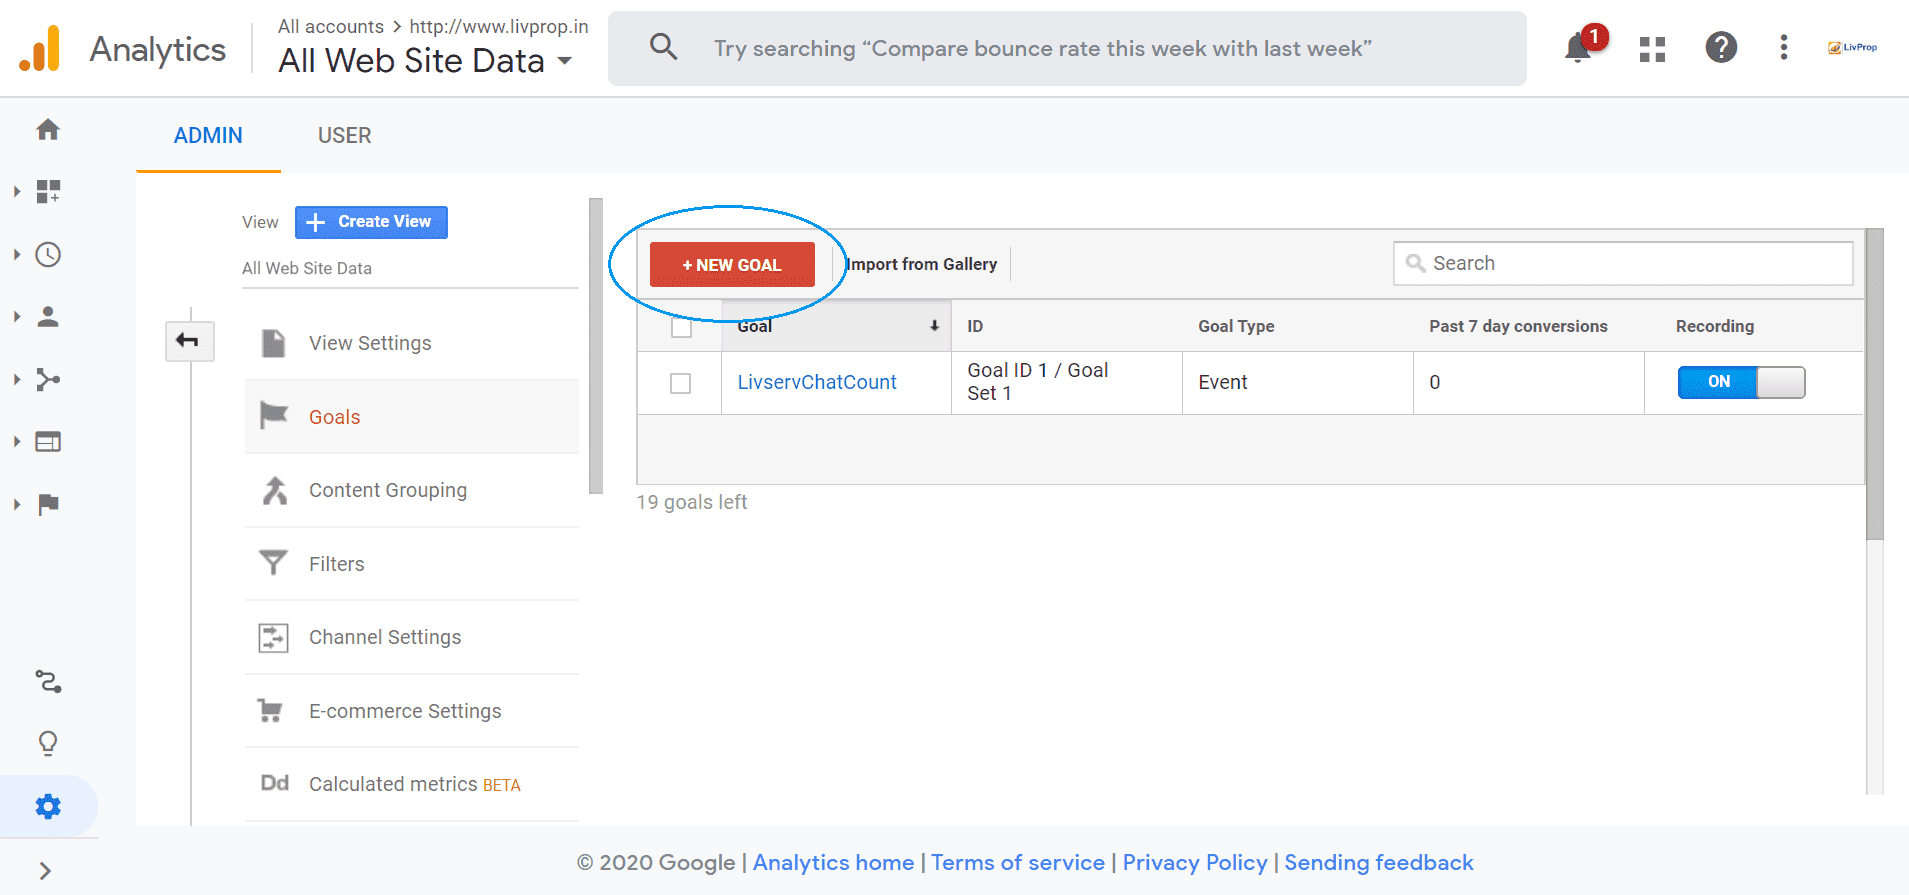Open the Help question mark icon
This screenshot has height=895, width=1909.
point(1720,47)
